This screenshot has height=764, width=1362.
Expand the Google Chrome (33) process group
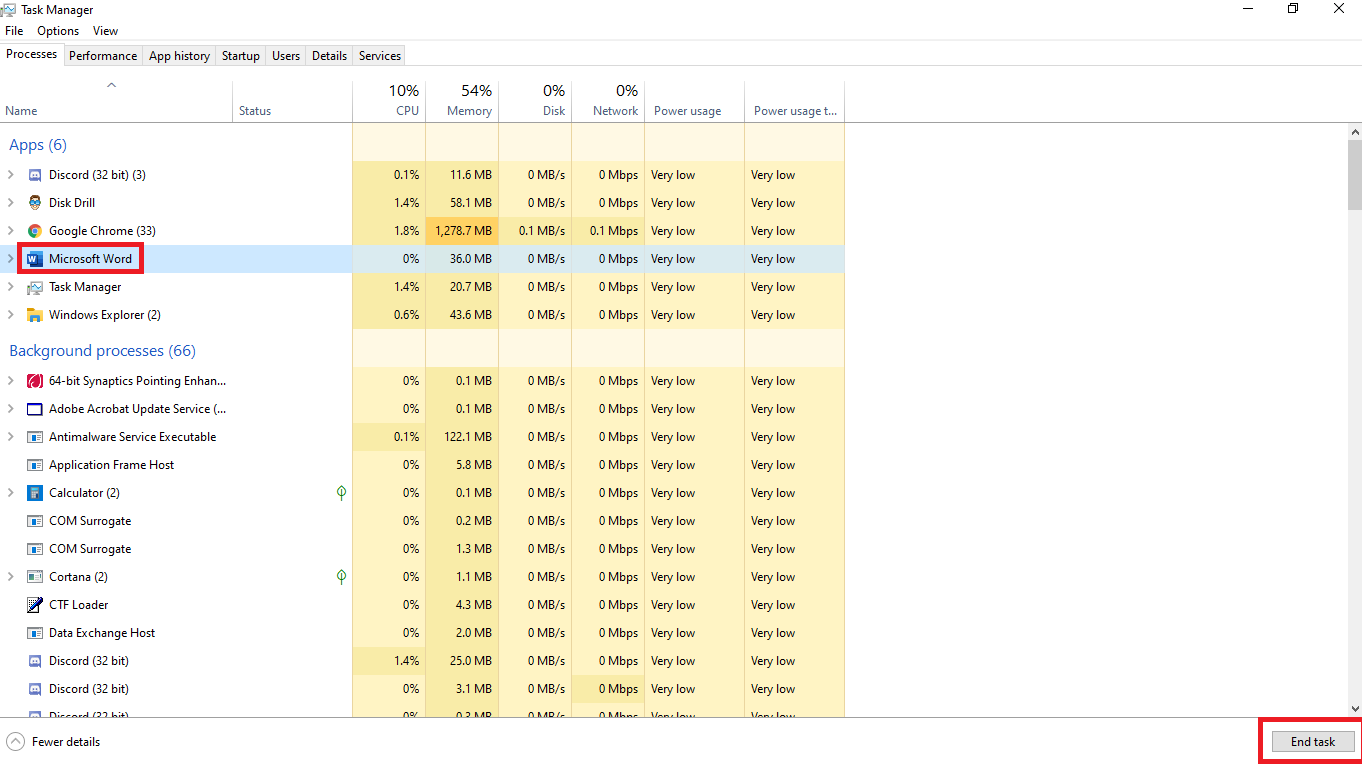[x=11, y=231]
